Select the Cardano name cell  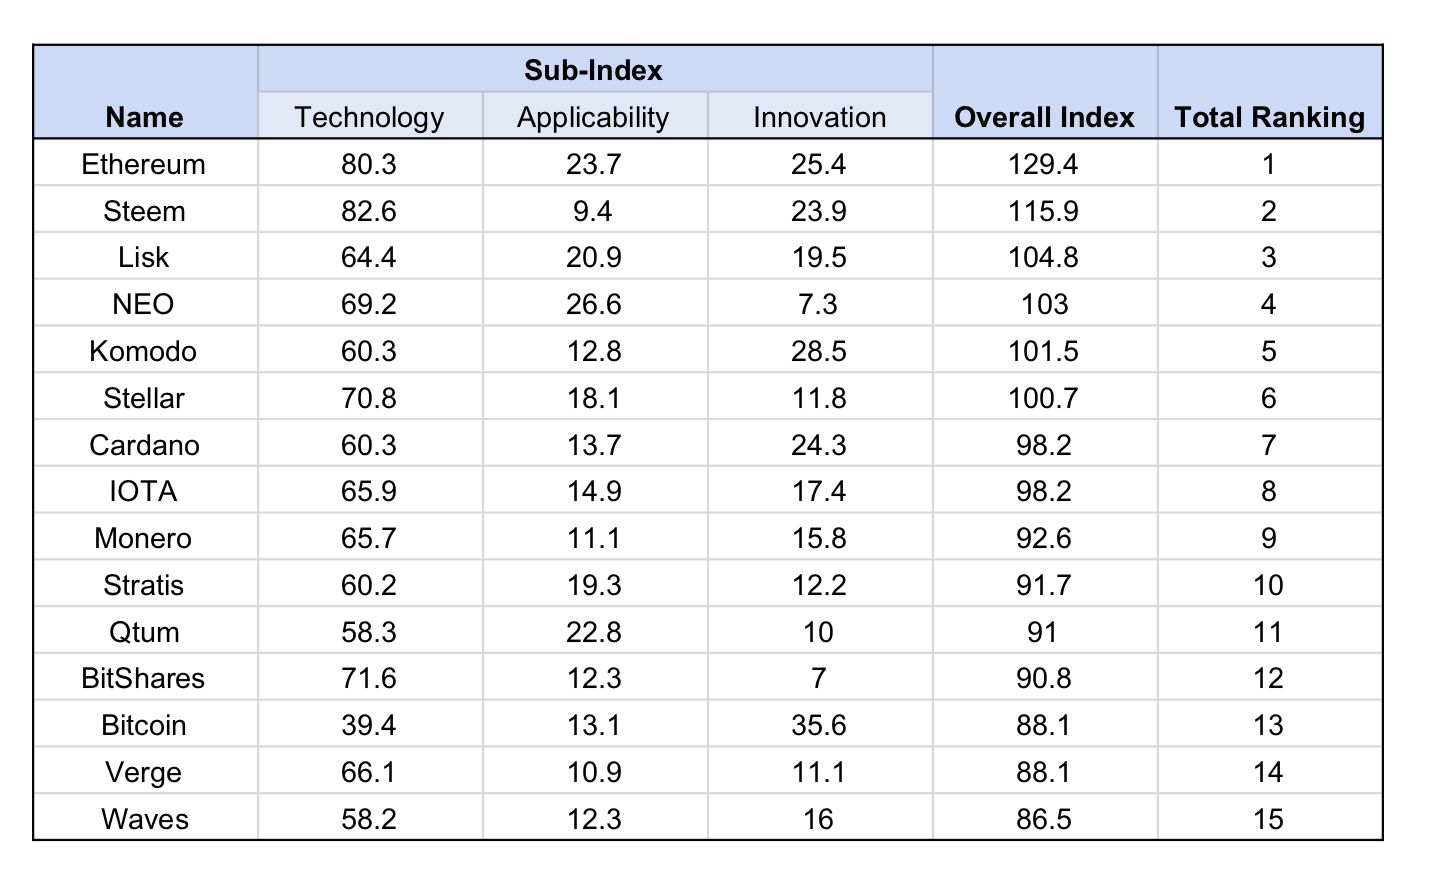pyautogui.click(x=144, y=445)
